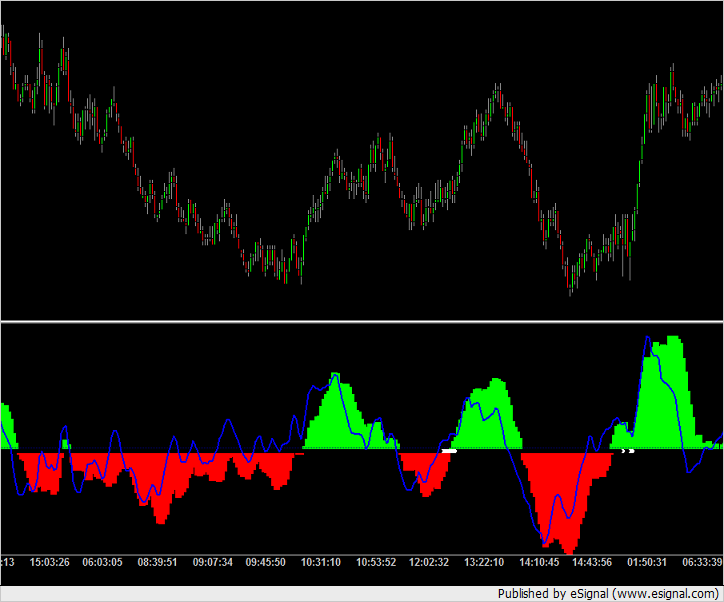
Task: Click the 06:33:39 time axis label
Action: coord(702,562)
